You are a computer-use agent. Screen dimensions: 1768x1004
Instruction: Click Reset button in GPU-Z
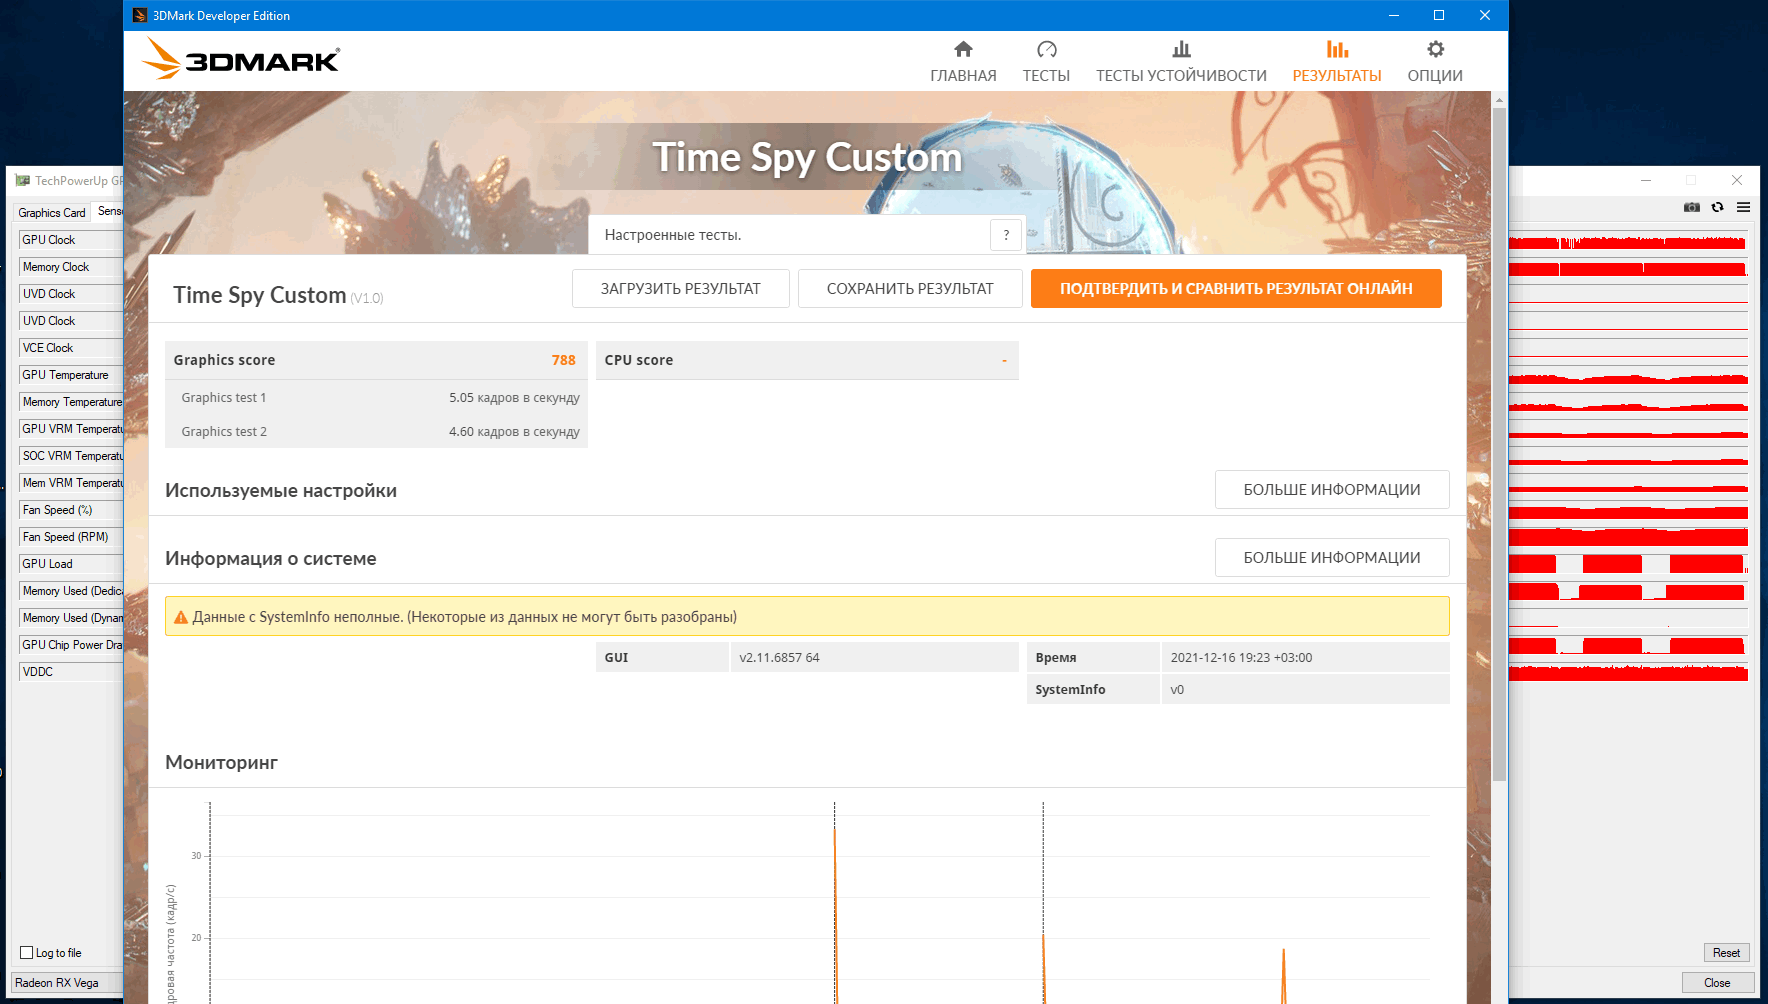(x=1726, y=952)
